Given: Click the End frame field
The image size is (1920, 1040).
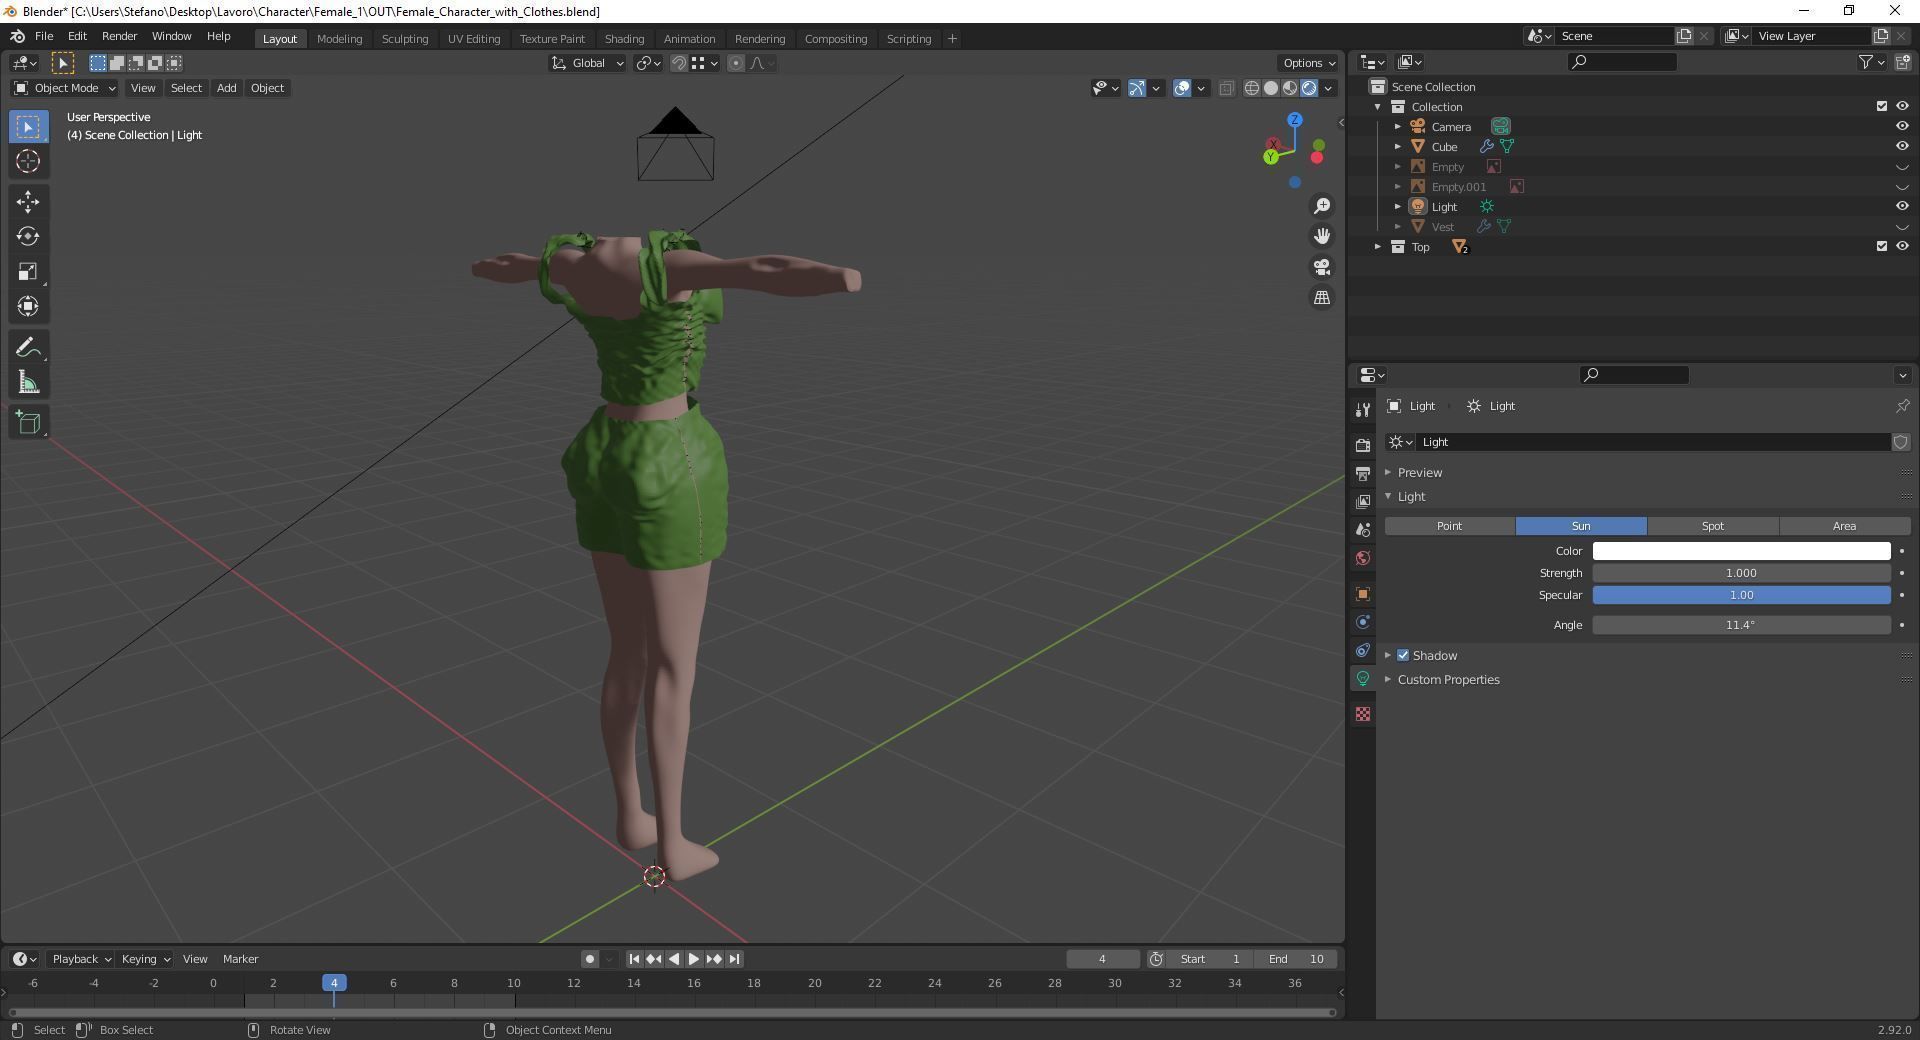Looking at the screenshot, I should click(1297, 959).
